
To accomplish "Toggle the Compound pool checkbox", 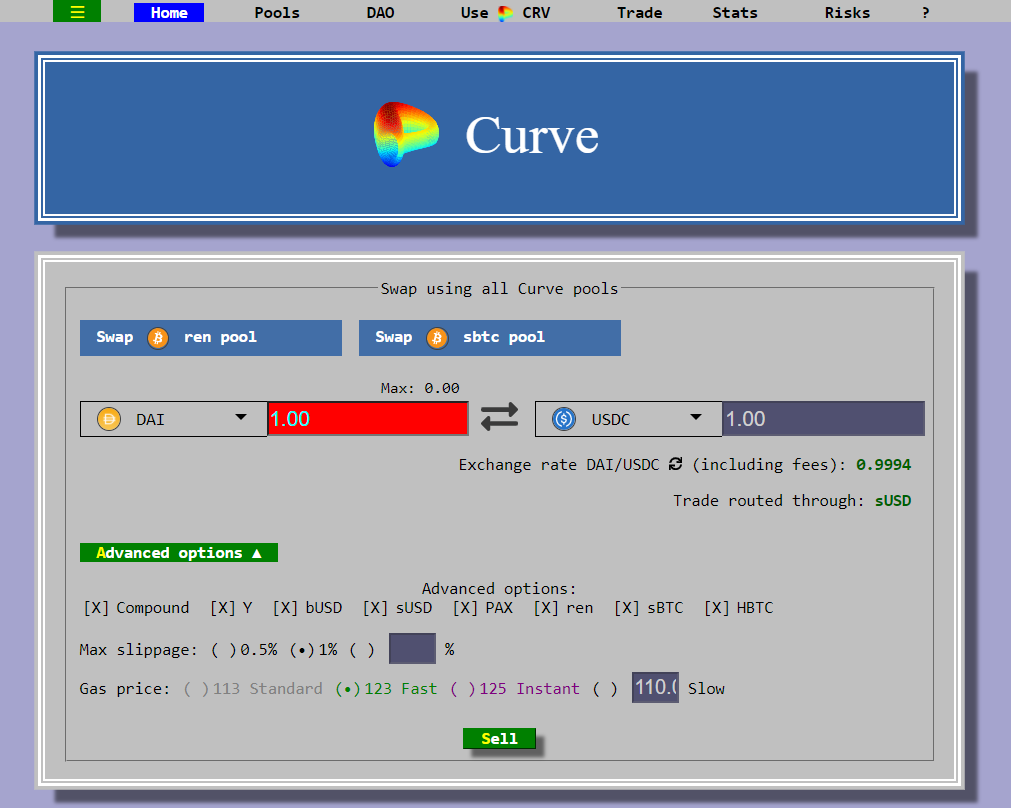I will pos(136,607).
